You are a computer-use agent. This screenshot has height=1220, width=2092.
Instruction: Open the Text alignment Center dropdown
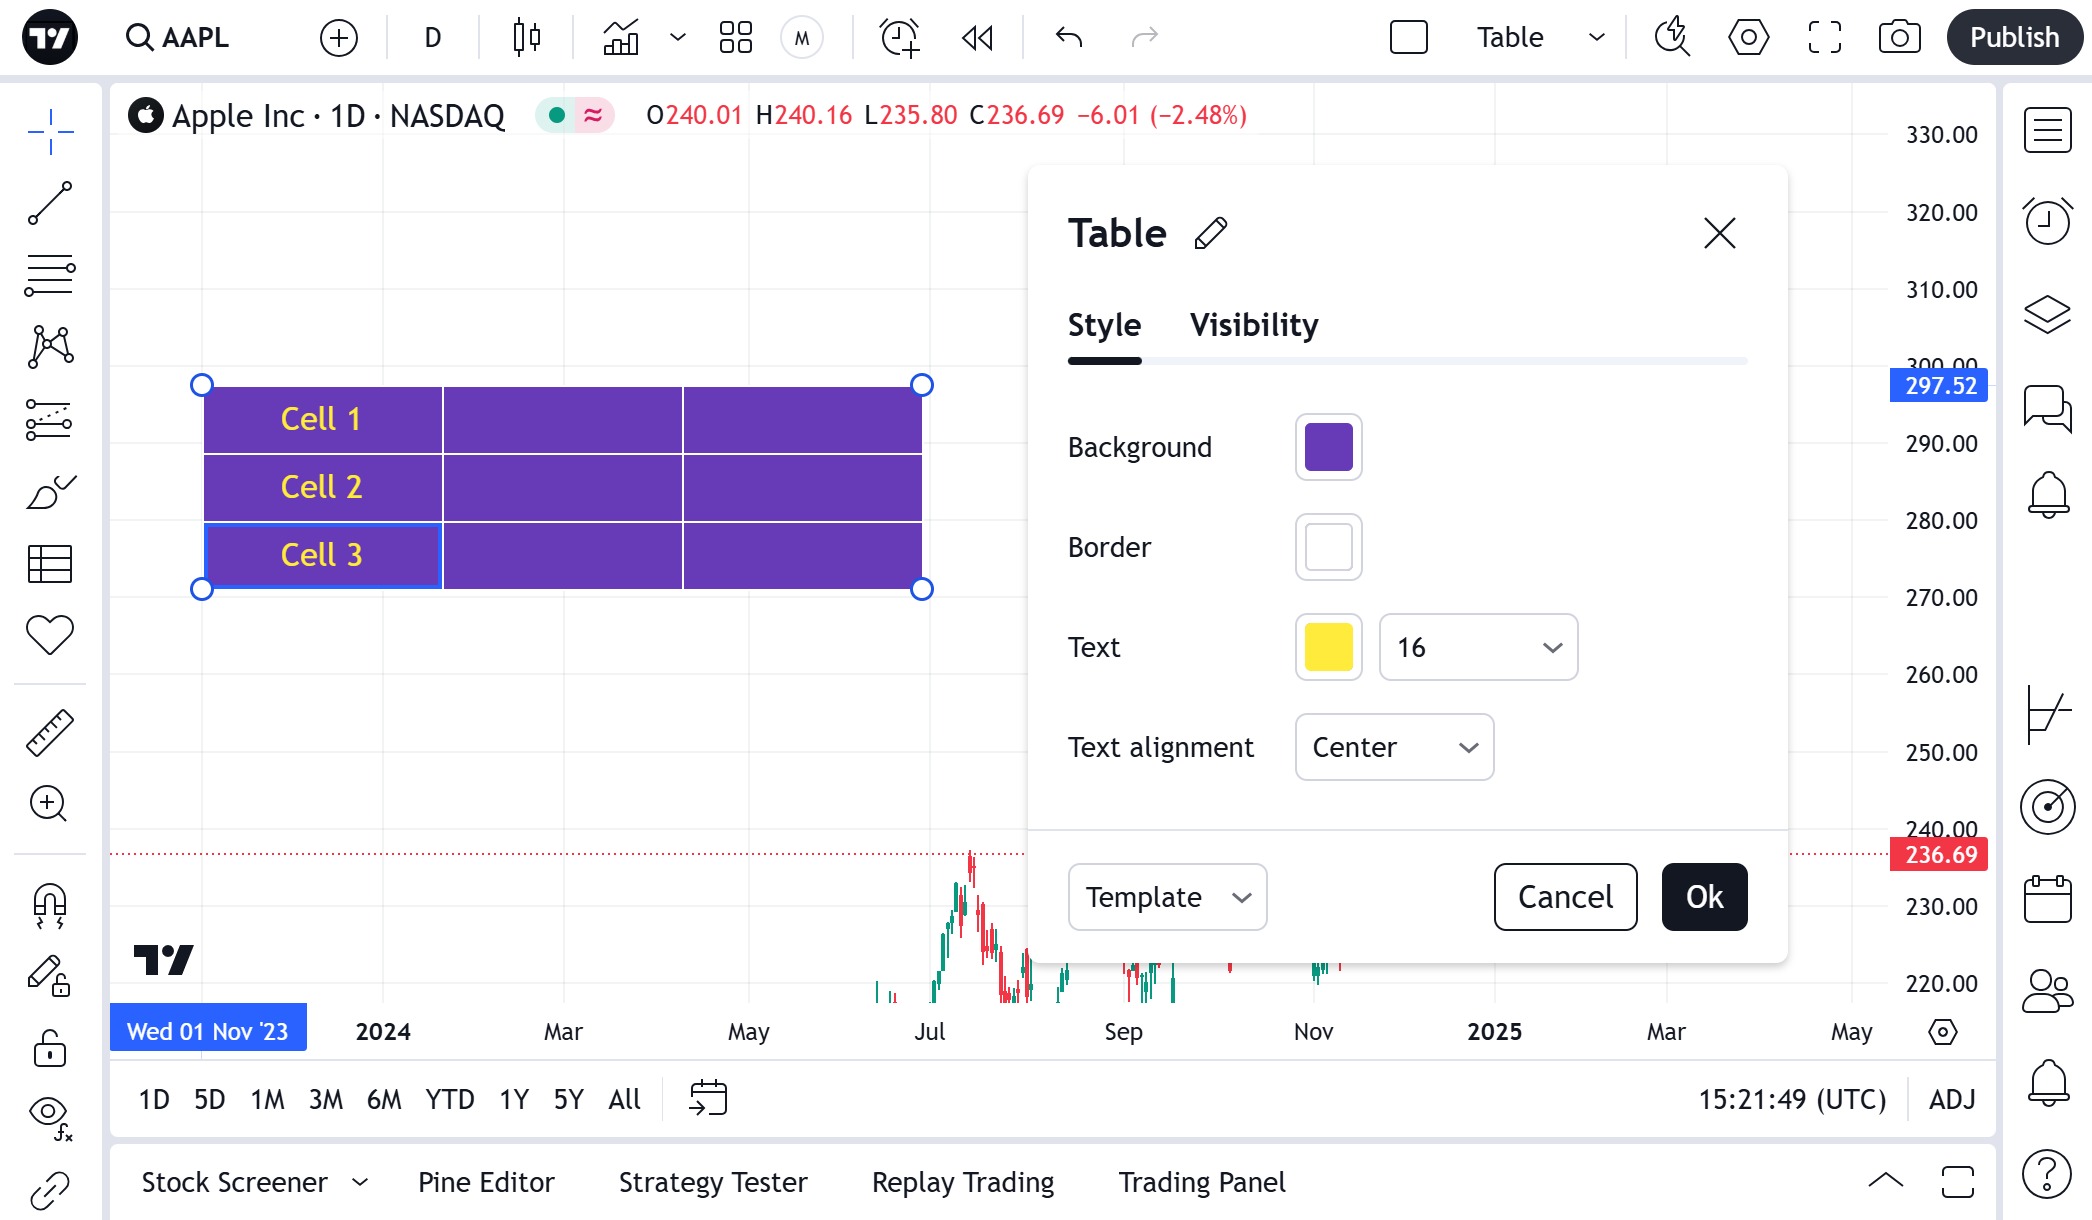coord(1394,747)
